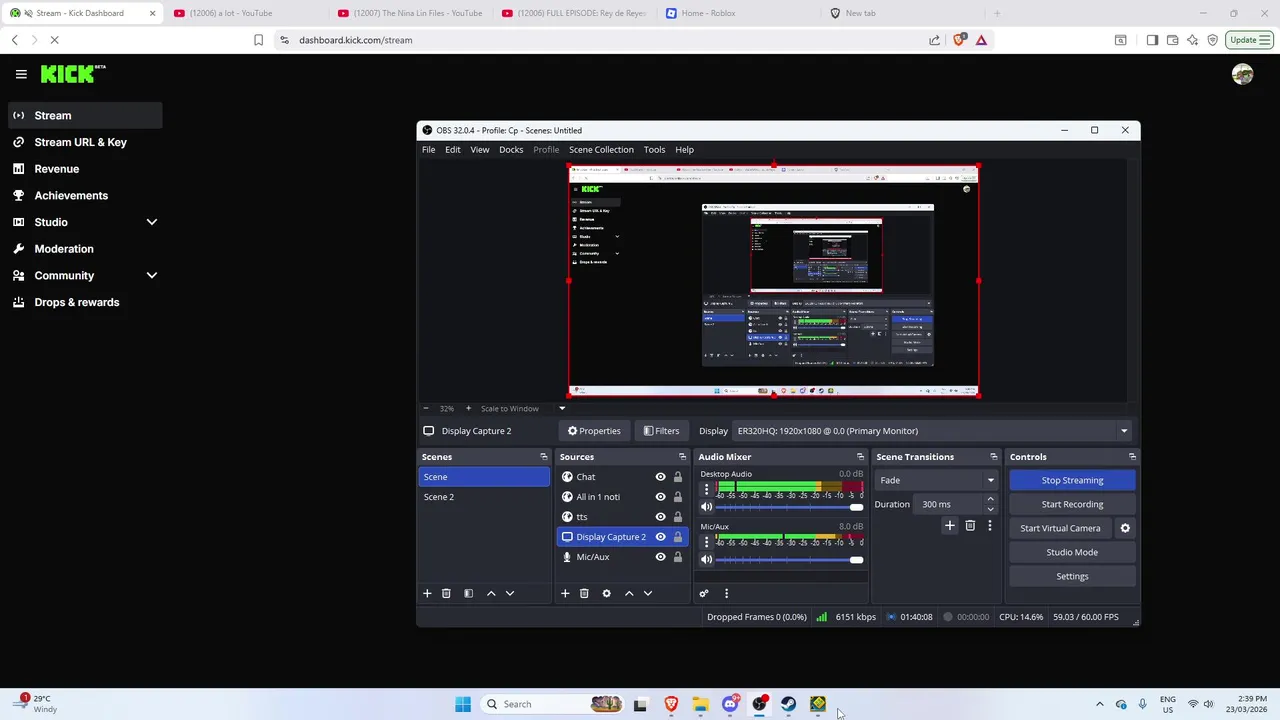Open the OBS Tools menu
Image resolution: width=1280 pixels, height=720 pixels.
point(654,149)
